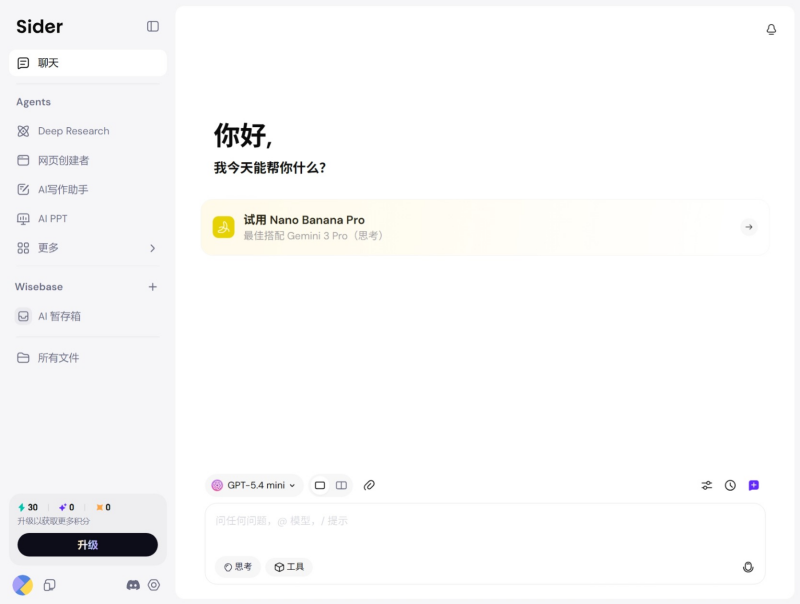View chat history clock icon
Screen dimensions: 800x604
[x=730, y=485]
